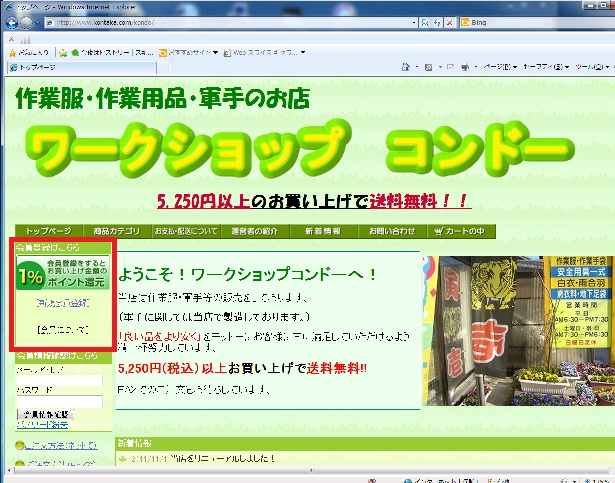Click the Bing search magnifier icon
The image size is (615, 483).
tap(606, 21)
